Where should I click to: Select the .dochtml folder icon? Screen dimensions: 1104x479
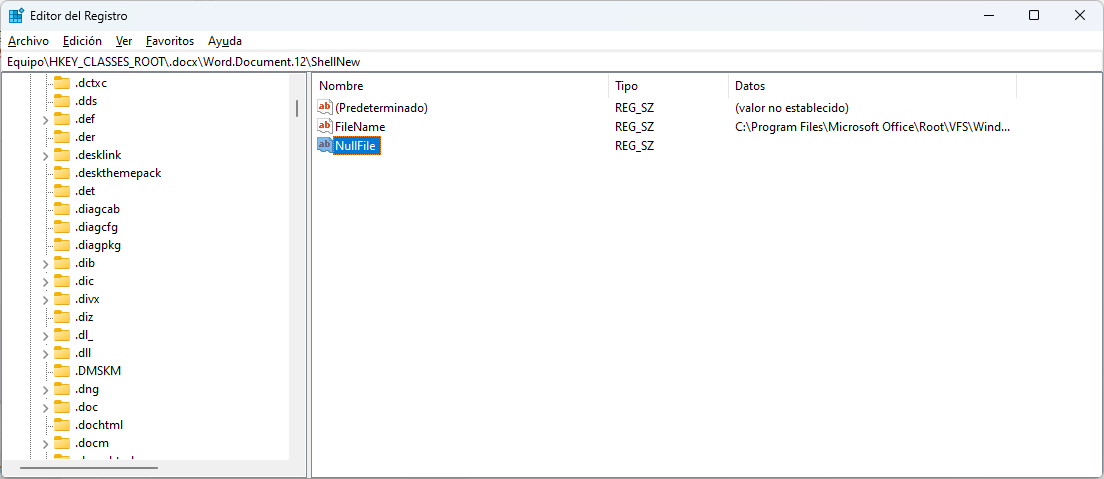63,425
